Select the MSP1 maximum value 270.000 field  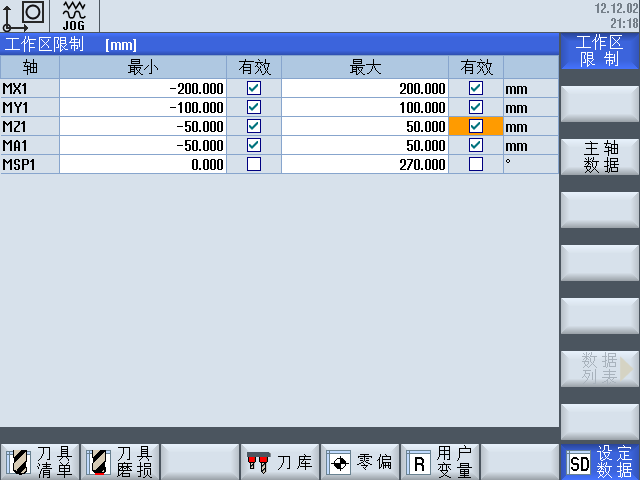coord(365,164)
